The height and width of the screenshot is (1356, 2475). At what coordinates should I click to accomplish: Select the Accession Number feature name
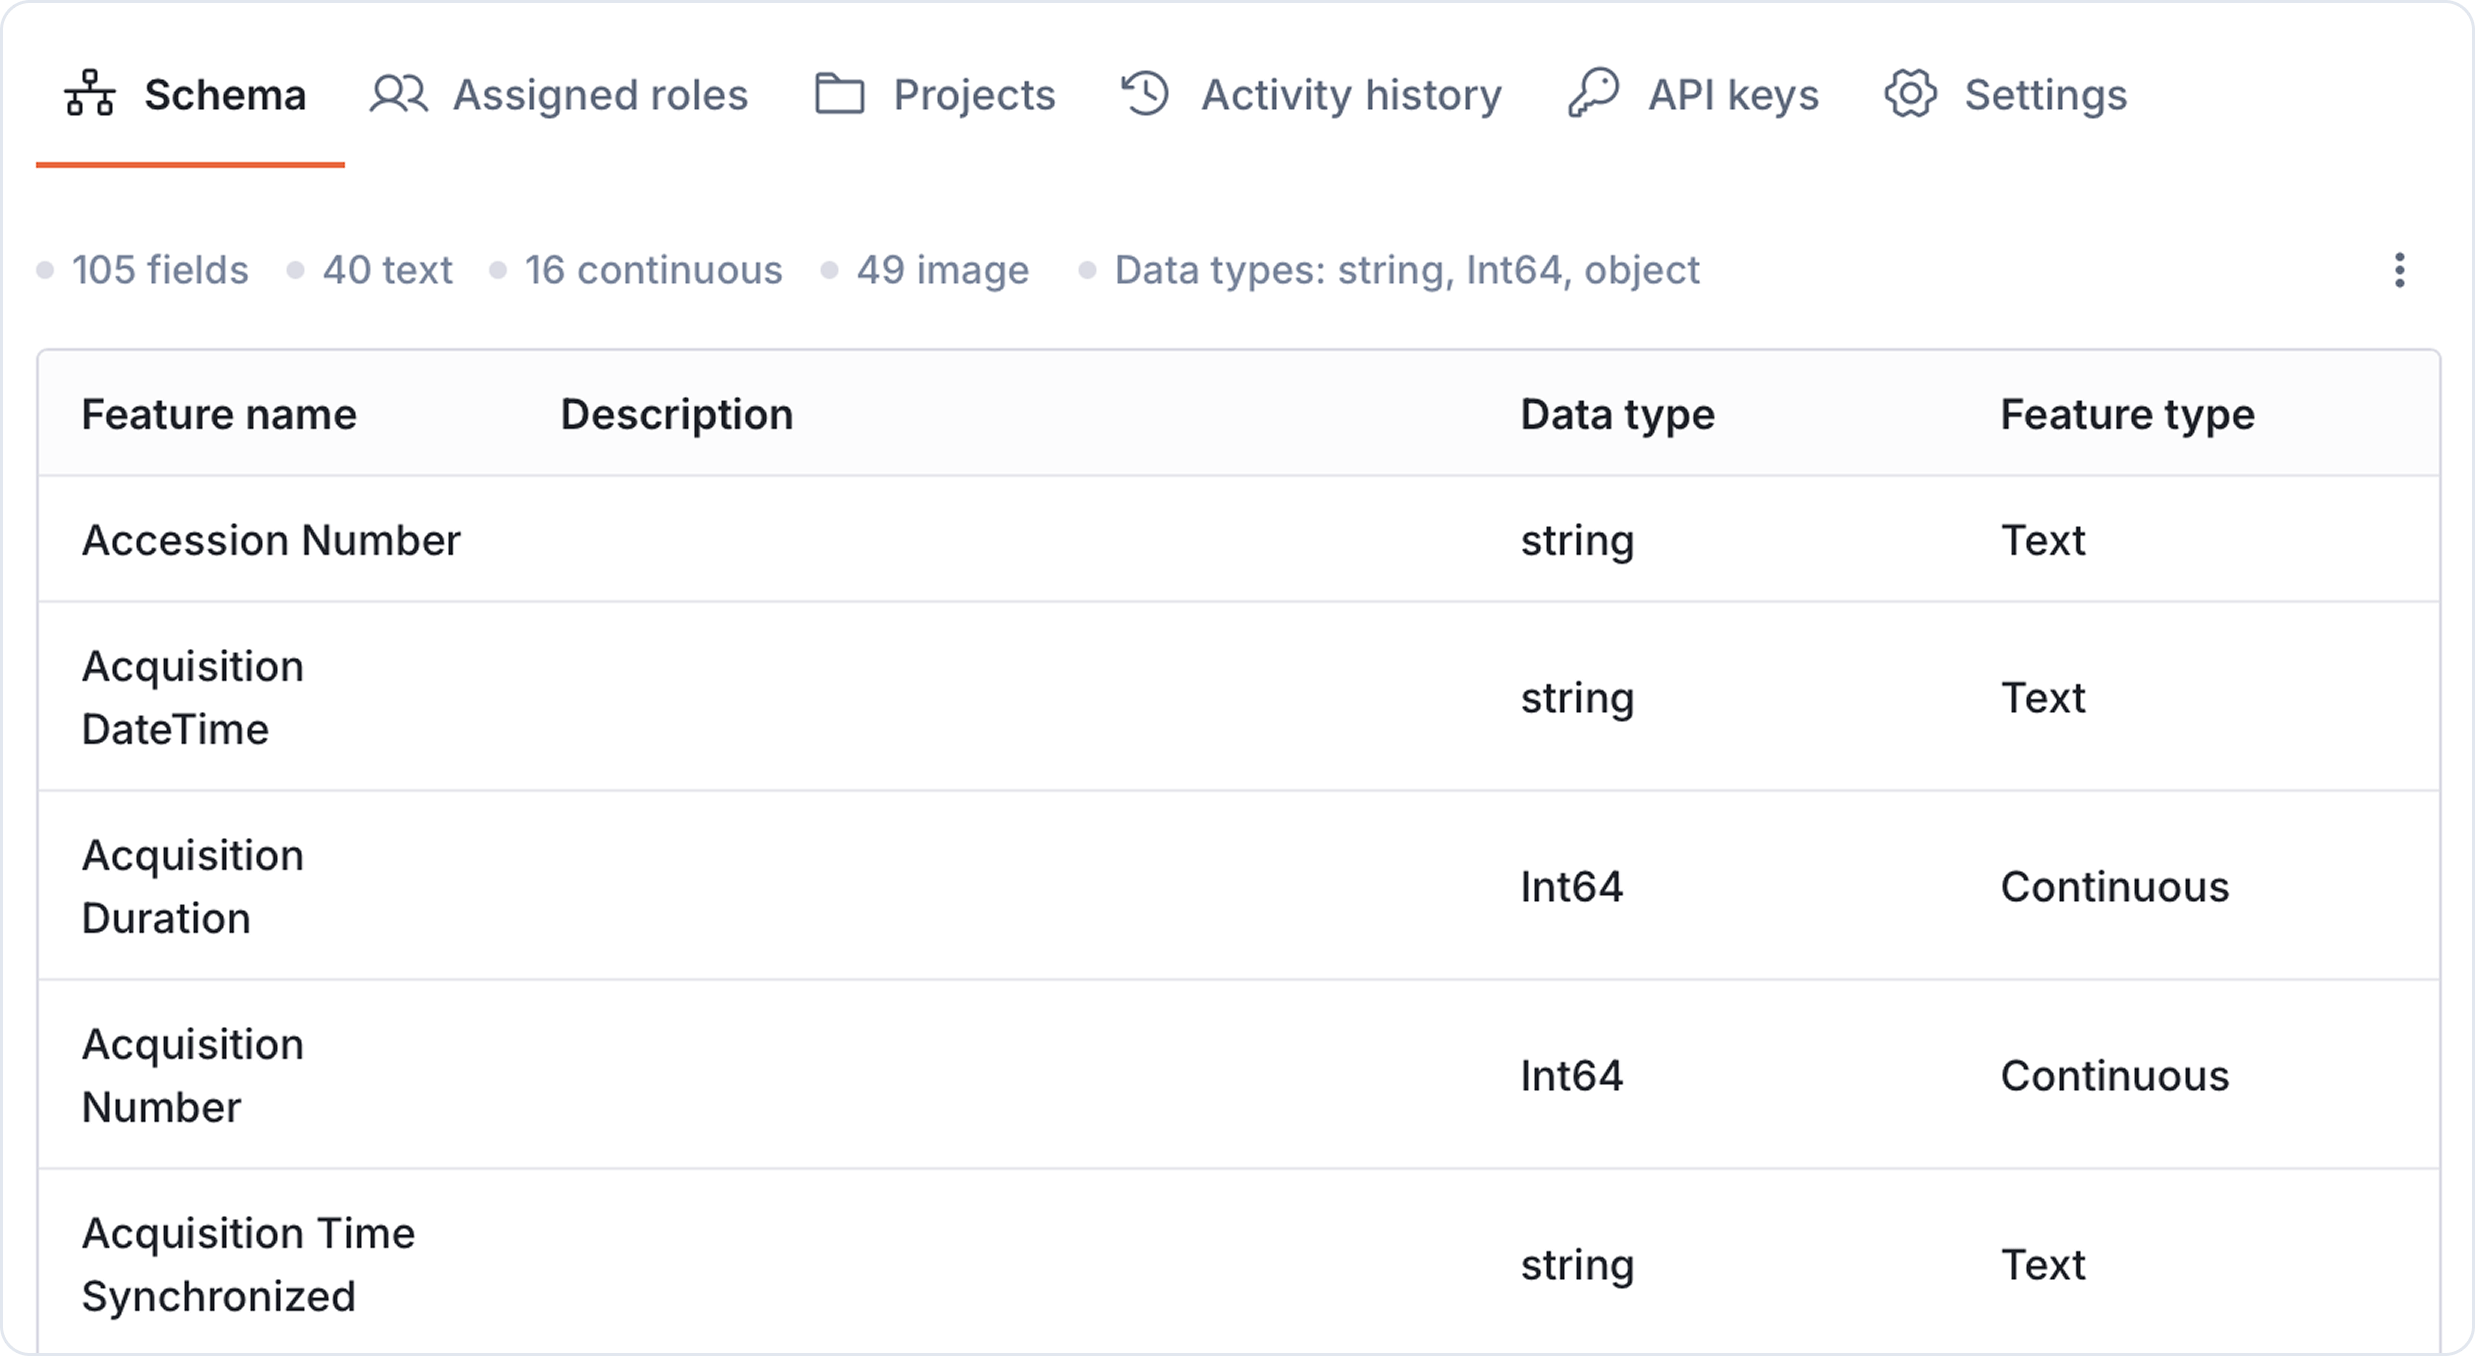click(271, 540)
